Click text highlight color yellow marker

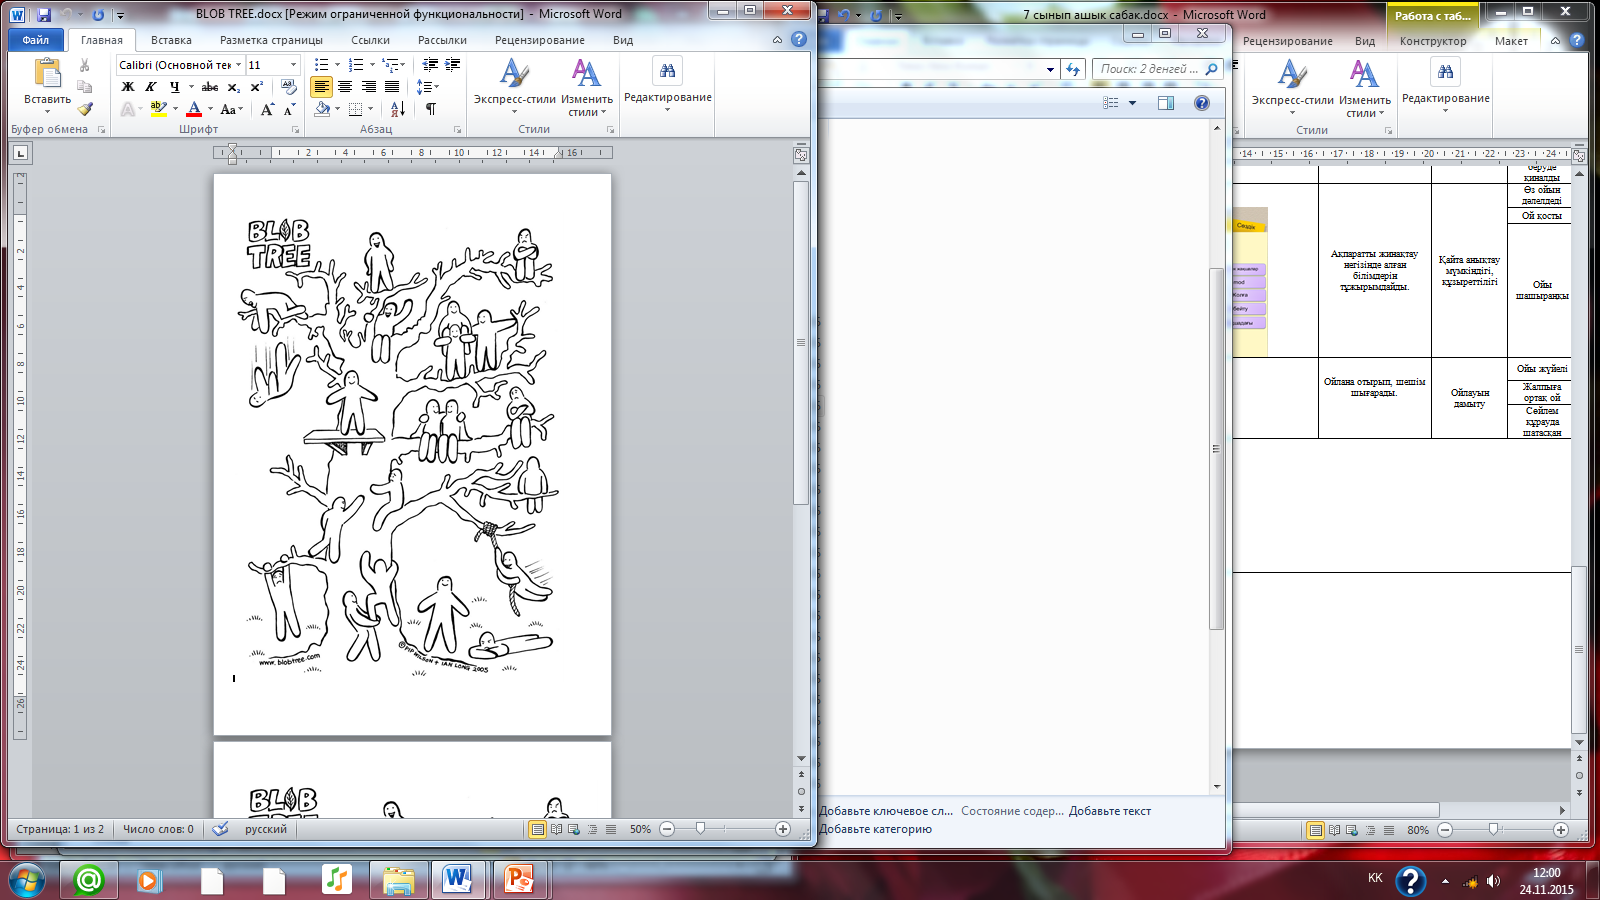(x=158, y=109)
